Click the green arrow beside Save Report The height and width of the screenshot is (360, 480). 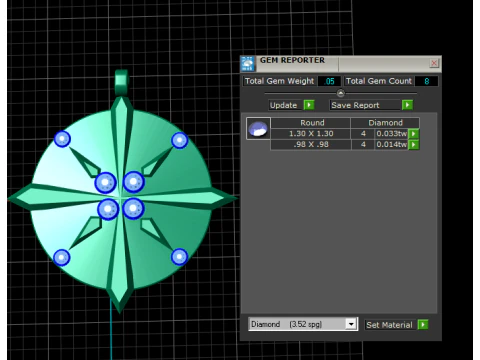(x=407, y=105)
